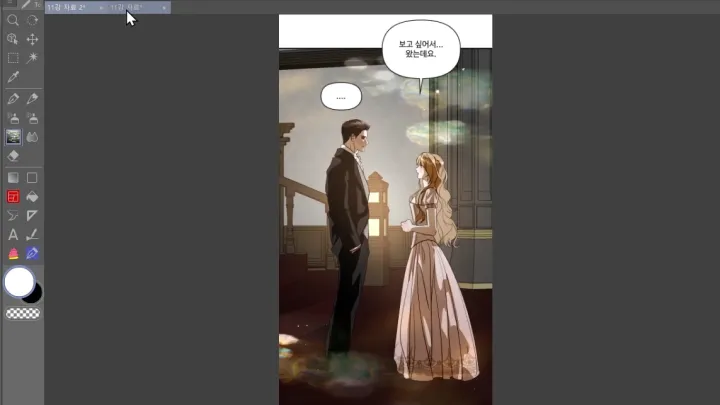
Task: Close the second '11강 자료*' tab
Action: (164, 8)
